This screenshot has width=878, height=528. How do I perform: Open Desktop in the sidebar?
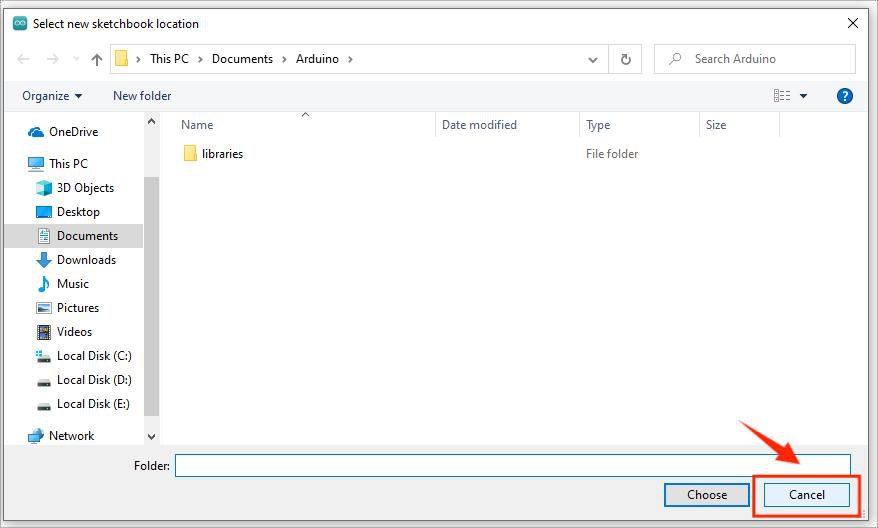[78, 212]
